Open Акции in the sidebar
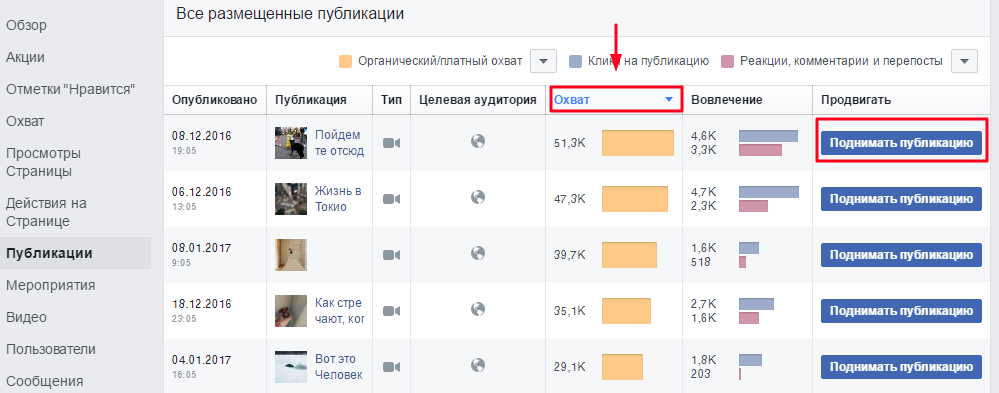This screenshot has width=999, height=393. click(x=25, y=57)
